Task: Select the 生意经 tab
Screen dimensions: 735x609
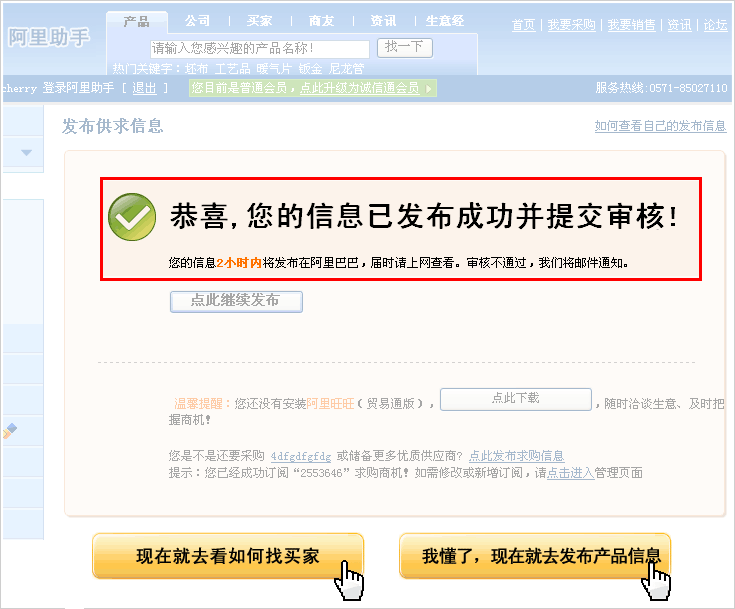Action: (445, 21)
